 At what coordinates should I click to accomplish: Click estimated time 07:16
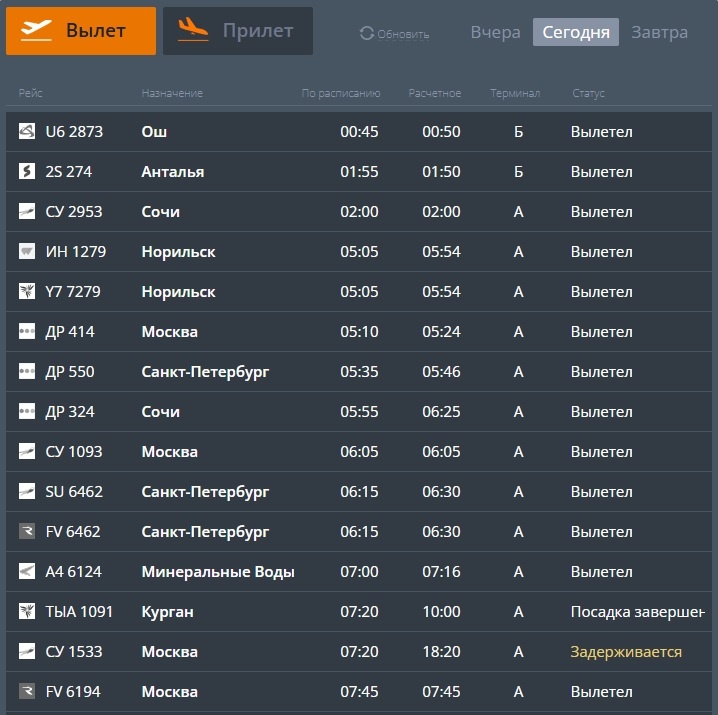[x=441, y=572]
